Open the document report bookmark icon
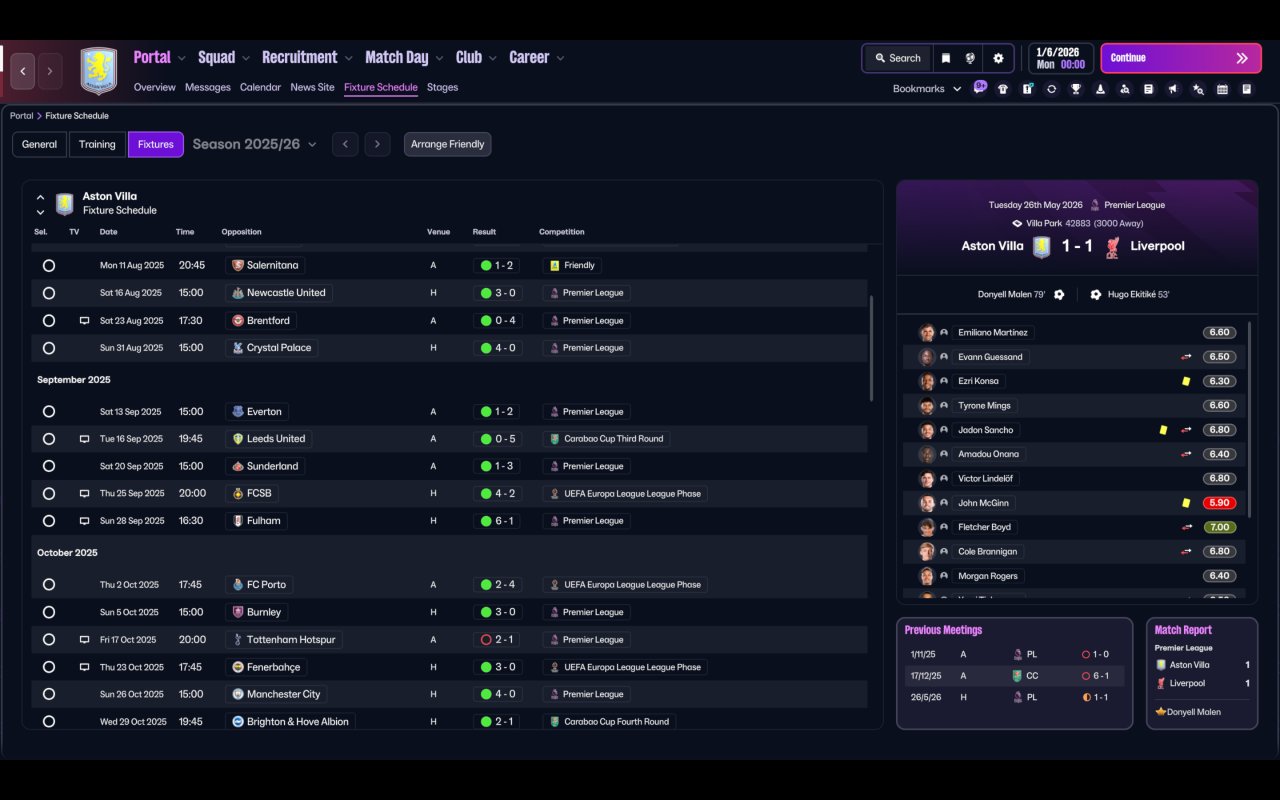The image size is (1280, 800). point(1149,89)
